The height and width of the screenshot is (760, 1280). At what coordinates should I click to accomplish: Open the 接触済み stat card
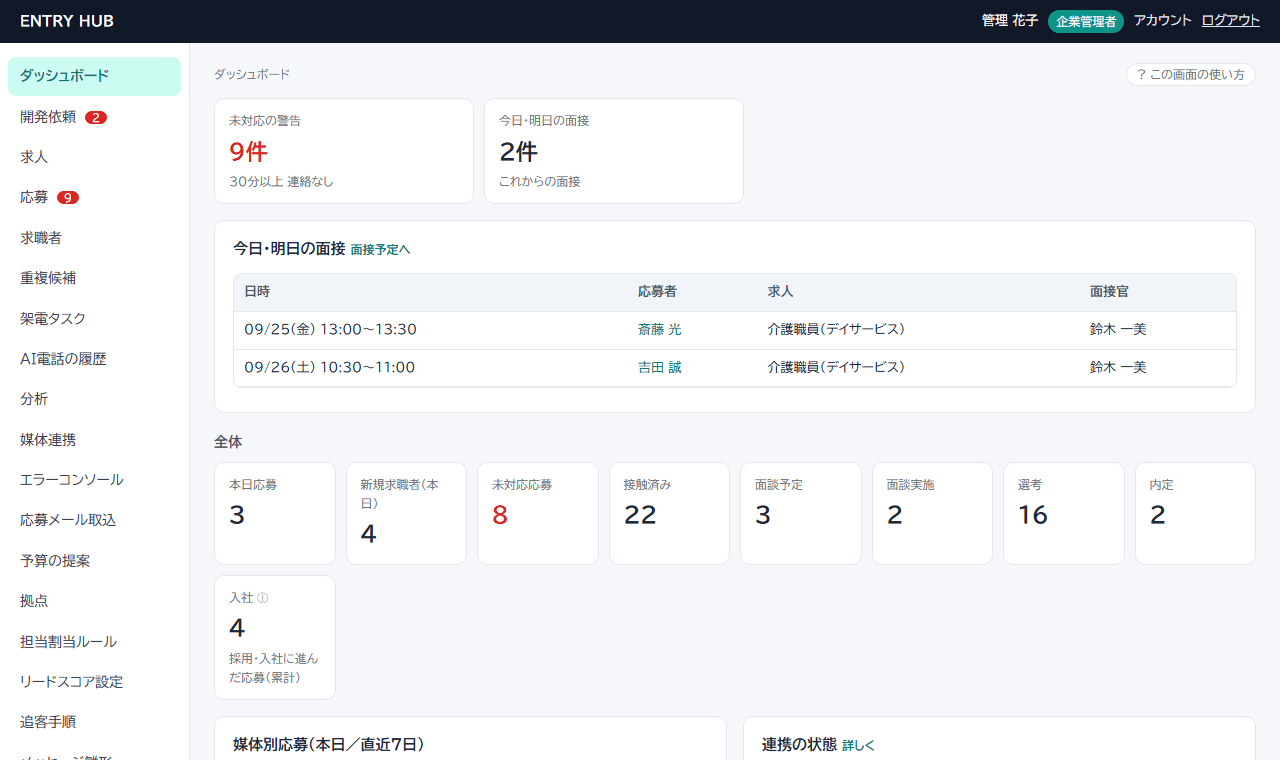(669, 513)
